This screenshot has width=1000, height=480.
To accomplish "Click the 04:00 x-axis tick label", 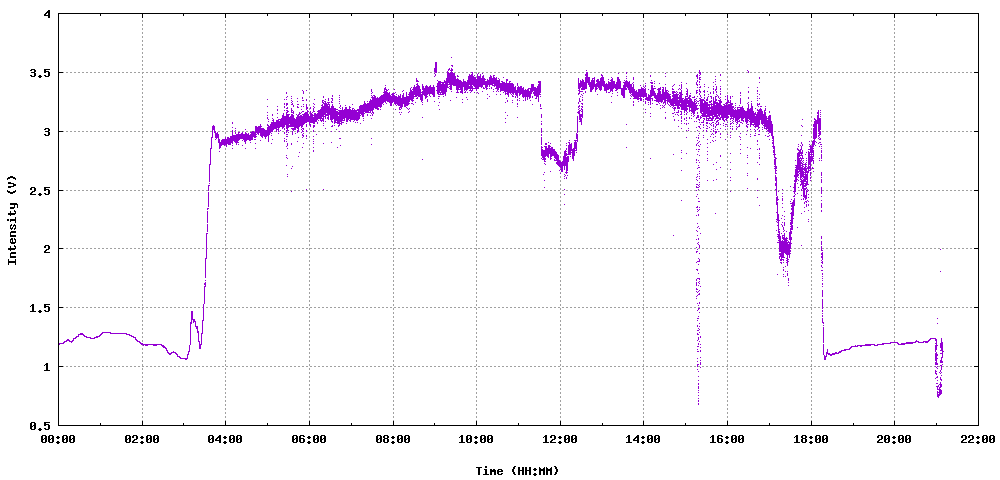I will pos(226,439).
